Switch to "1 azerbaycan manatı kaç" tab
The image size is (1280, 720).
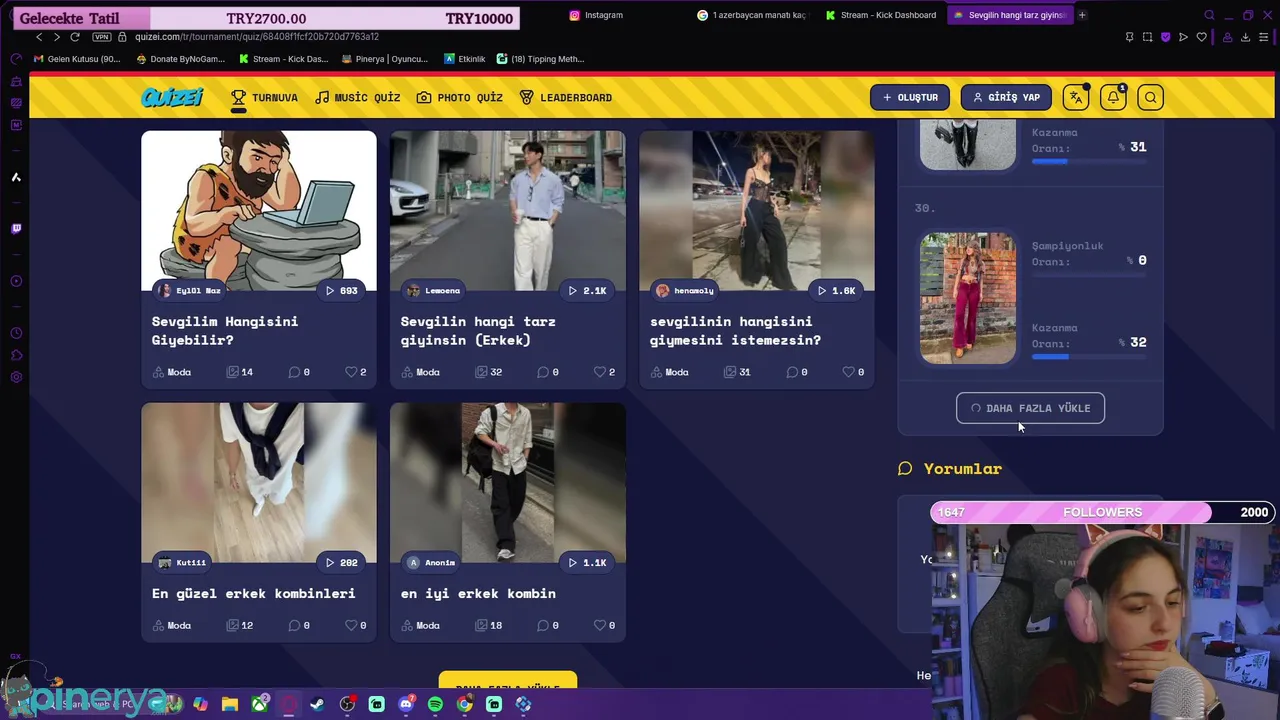pos(752,15)
